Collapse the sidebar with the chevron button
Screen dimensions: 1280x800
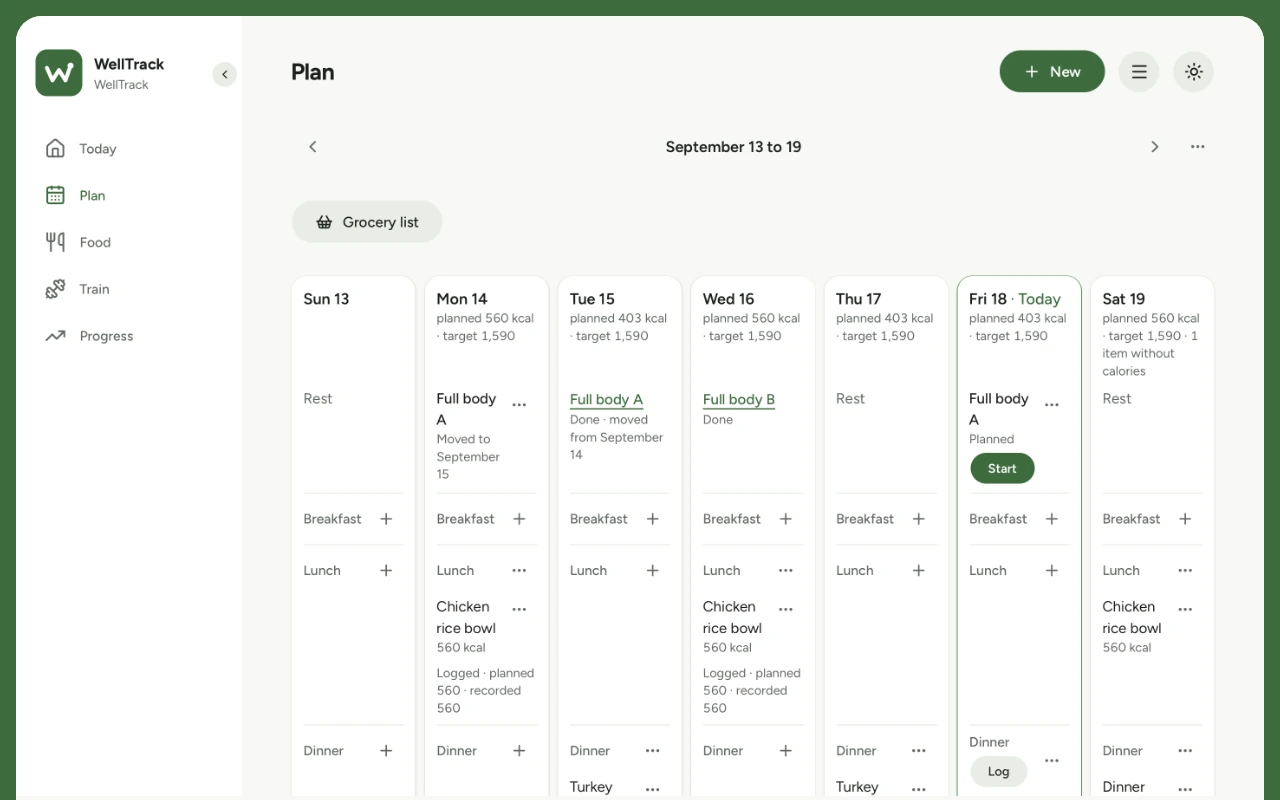point(225,74)
